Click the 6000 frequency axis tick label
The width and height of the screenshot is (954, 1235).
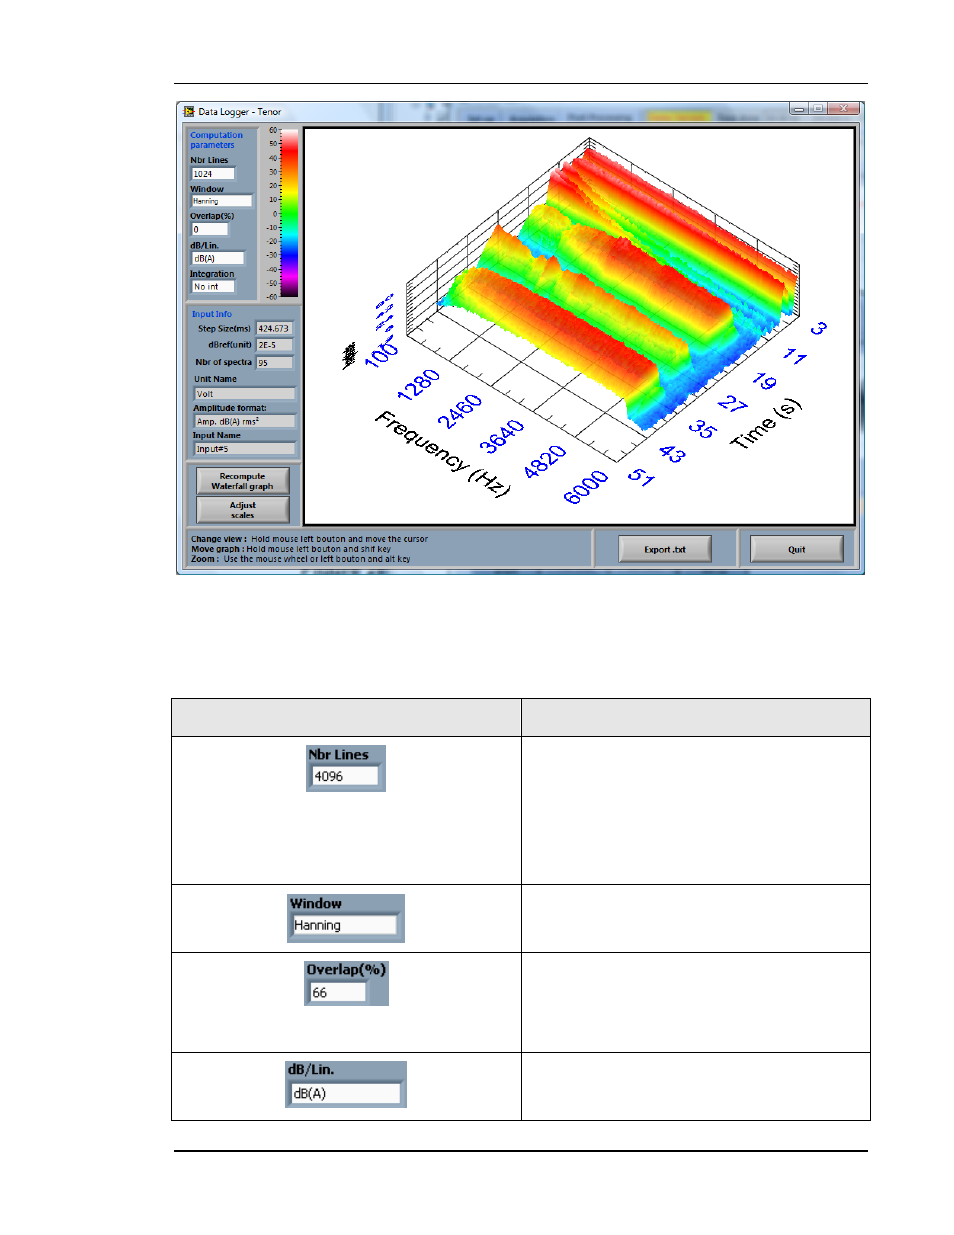pyautogui.click(x=586, y=487)
